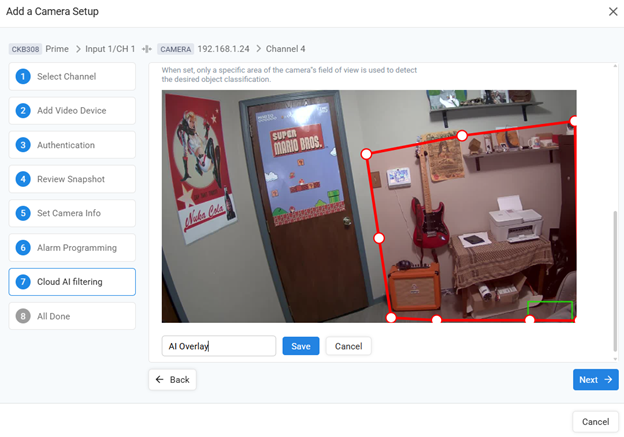Save the AI overlay region
Viewport: 624px width, 437px height.
300,346
